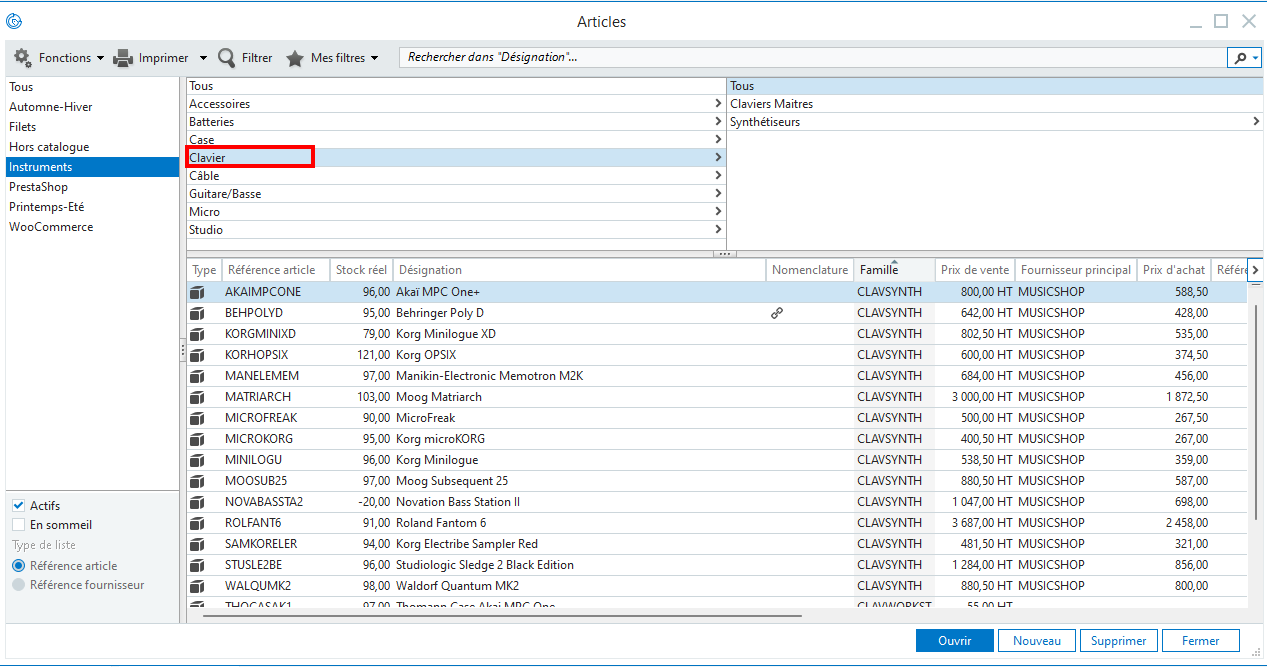Screen dimensions: 1267x667
Task: Open Mes filtres star menu
Action: [x=333, y=58]
